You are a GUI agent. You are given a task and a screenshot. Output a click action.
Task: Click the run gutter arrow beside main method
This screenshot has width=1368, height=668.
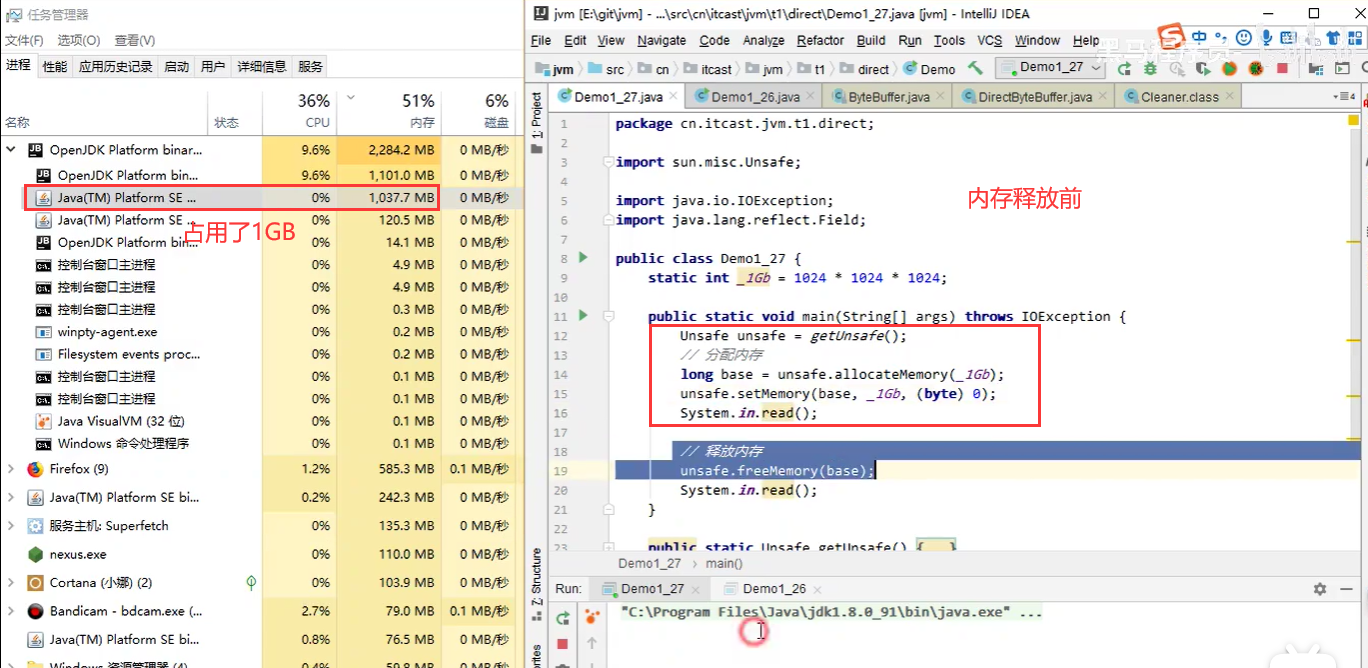[x=583, y=316]
